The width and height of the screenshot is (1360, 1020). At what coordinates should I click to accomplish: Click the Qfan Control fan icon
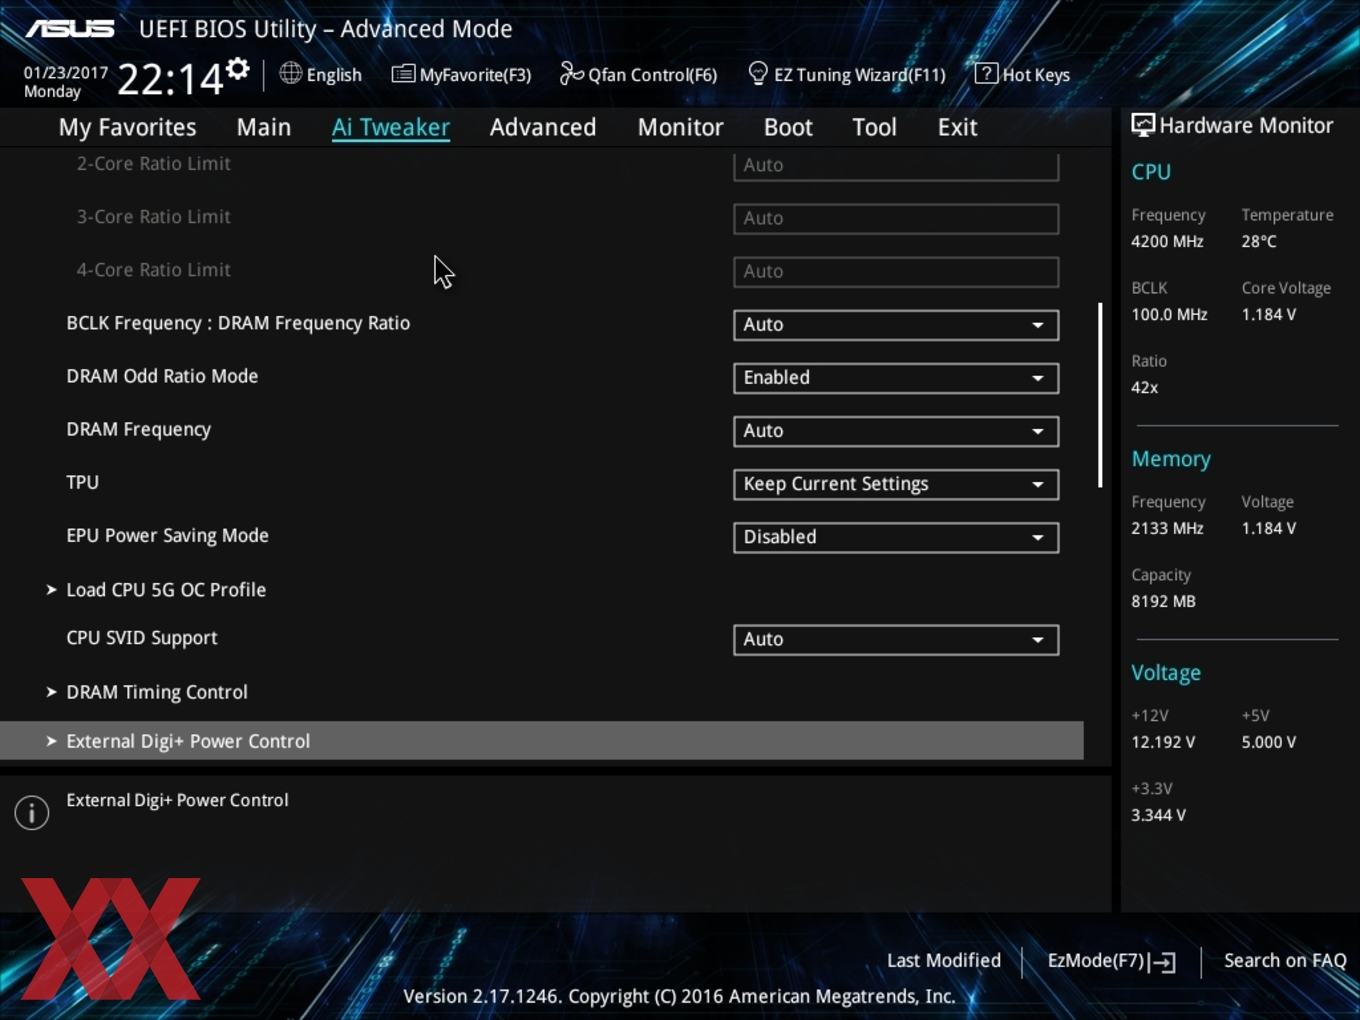click(x=571, y=73)
